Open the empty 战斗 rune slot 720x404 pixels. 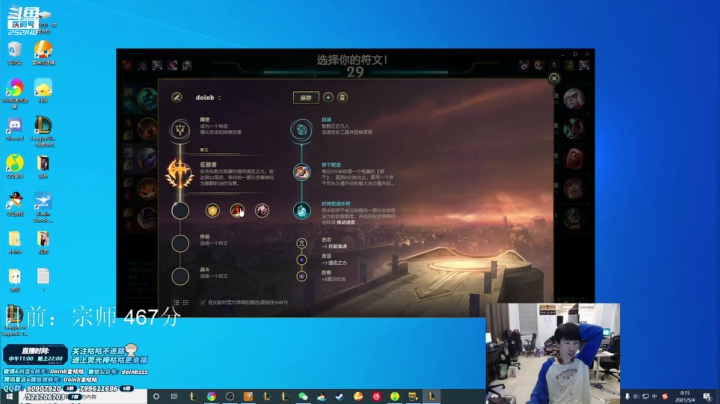[180, 276]
